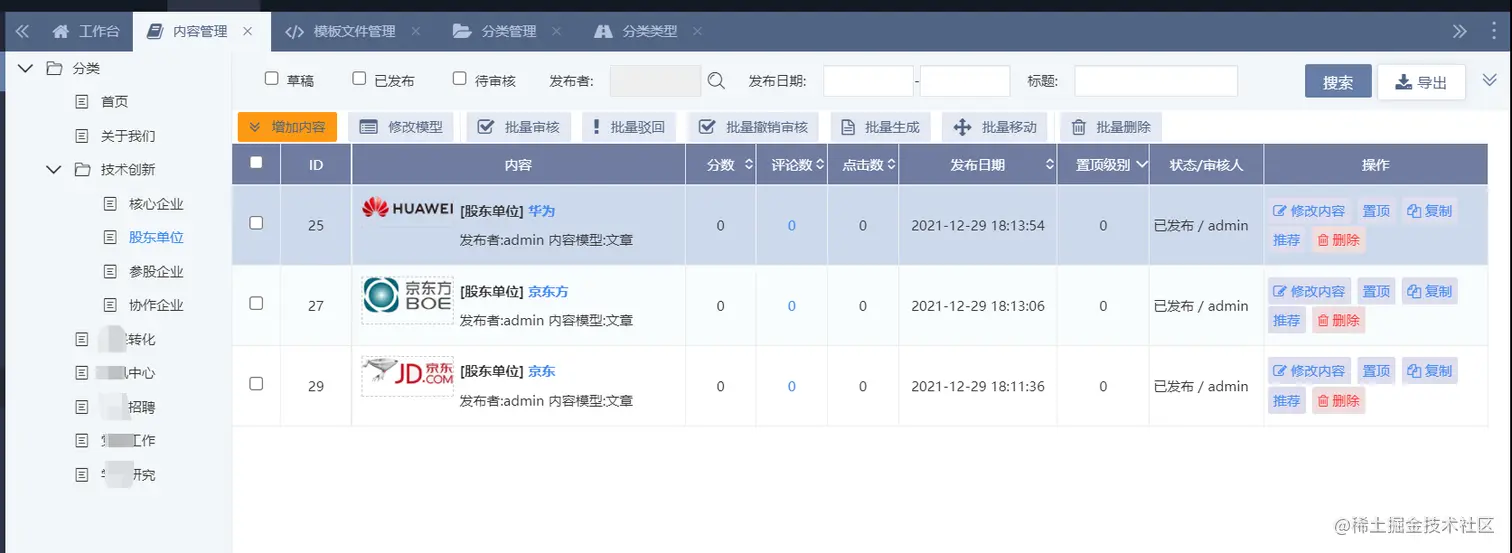Click the end date field of 发布日期
Image resolution: width=1512 pixels, height=553 pixels.
(x=965, y=81)
